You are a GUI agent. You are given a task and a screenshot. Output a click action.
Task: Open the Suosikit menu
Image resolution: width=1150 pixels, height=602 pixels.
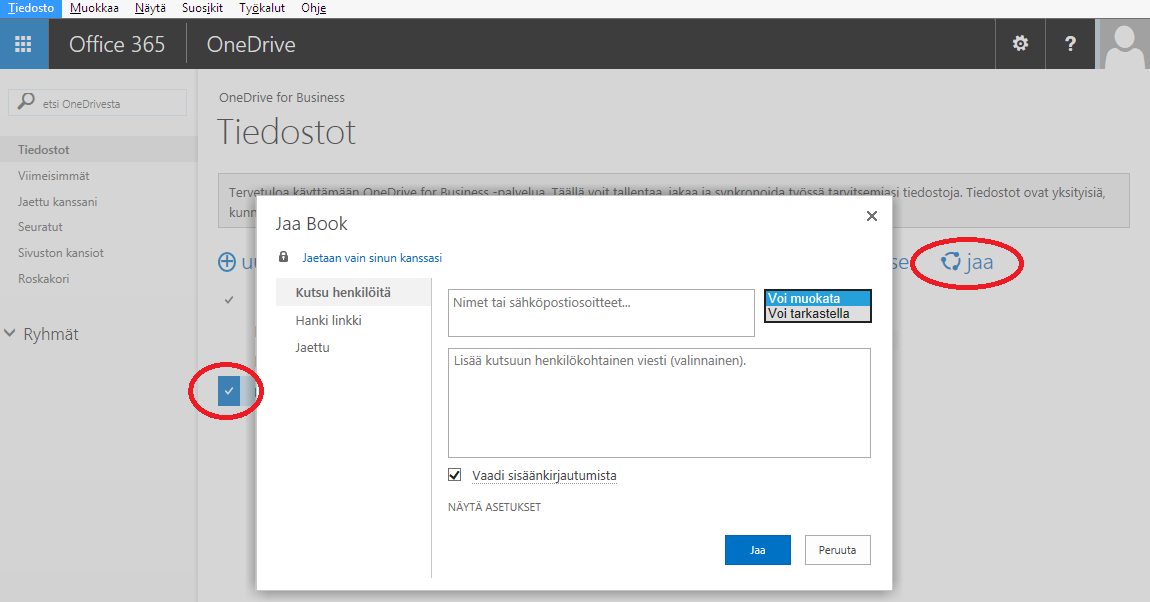(202, 8)
